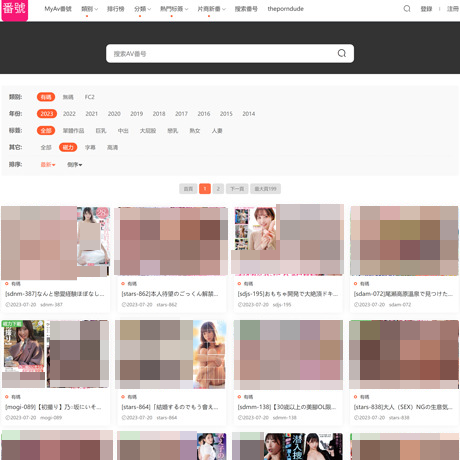Screen dimensions: 460x460
Task: Expand the 倒序 order dropdown
Action: (75, 165)
